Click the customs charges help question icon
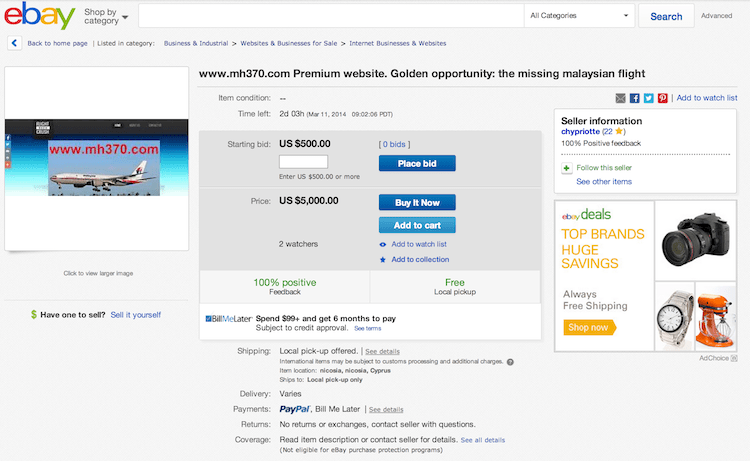The width and height of the screenshot is (750, 461). [x=510, y=362]
